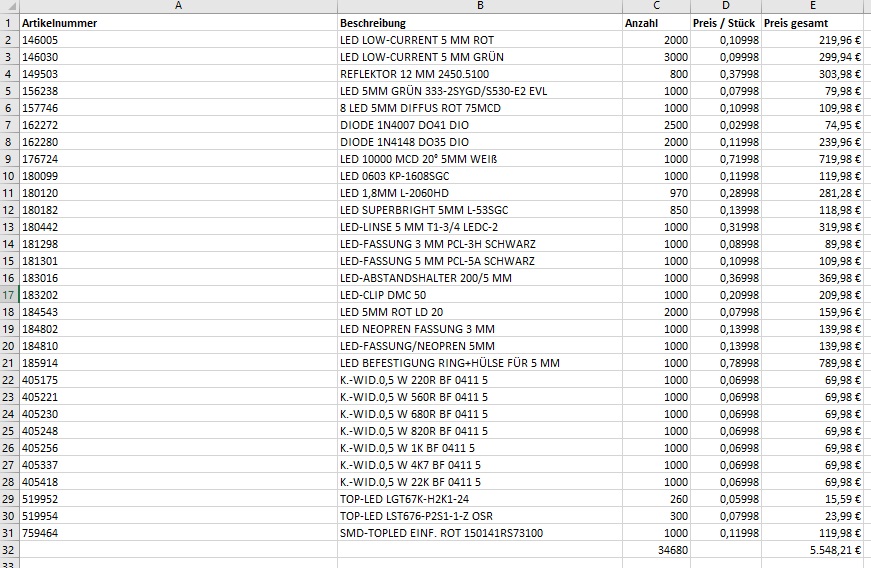Click the Artikelnummer header cell
Image resolution: width=871 pixels, height=568 pixels.
(178, 23)
